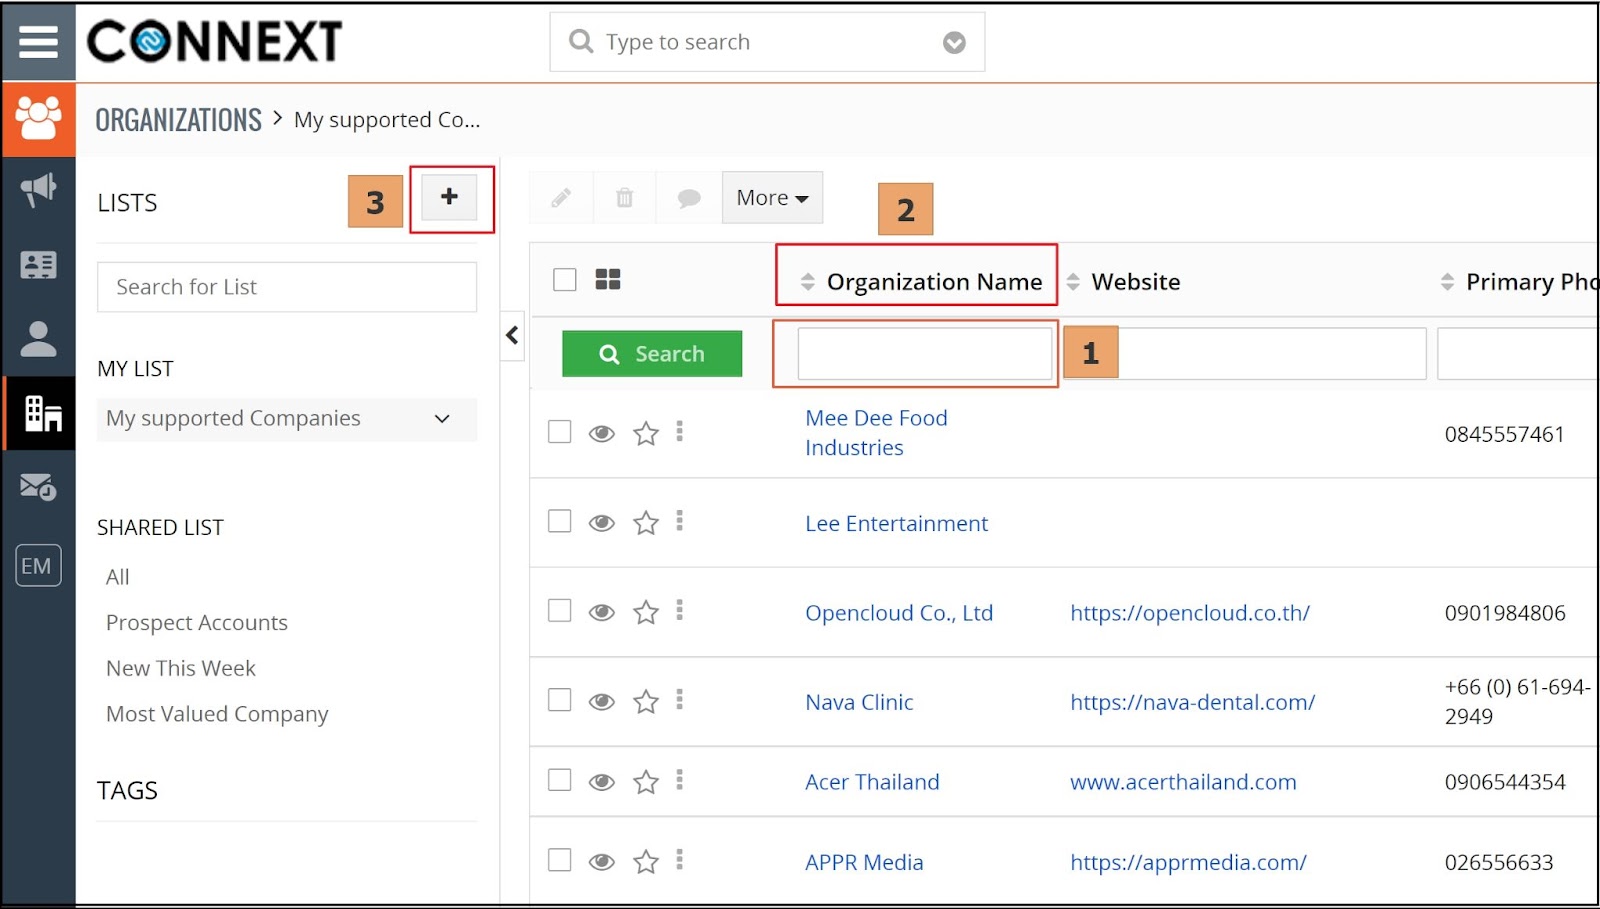
Task: Click the comment bubble toolbar icon
Action: point(689,198)
